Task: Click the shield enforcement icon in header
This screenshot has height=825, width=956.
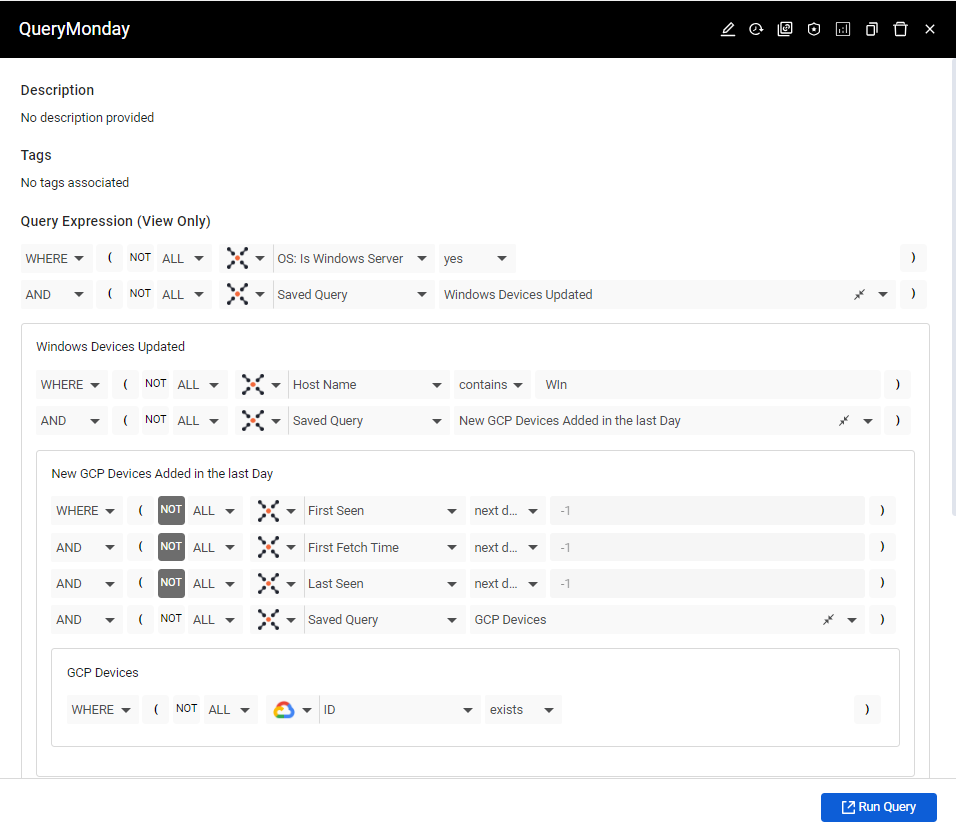Action: point(814,29)
